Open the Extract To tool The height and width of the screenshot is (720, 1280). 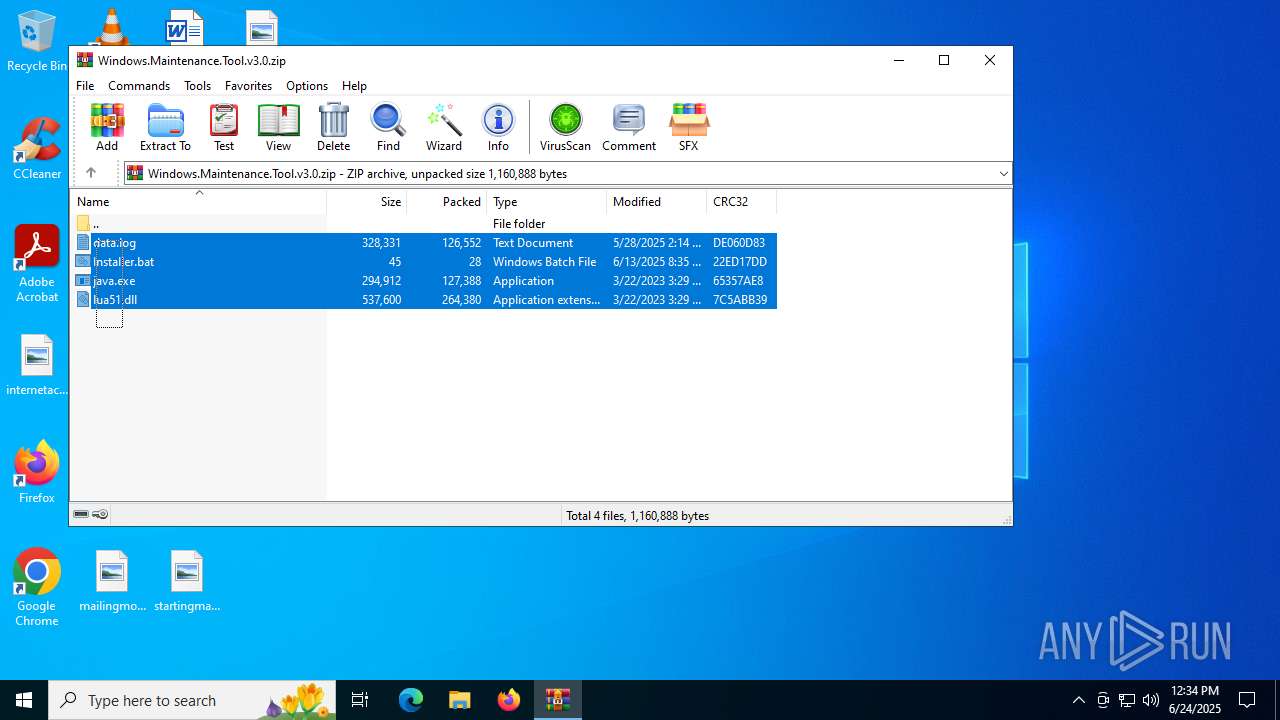[x=165, y=127]
